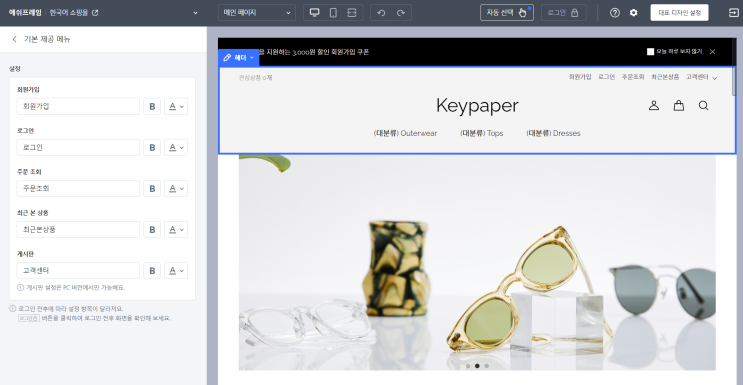
Task: Open 한국어 쇼핑몰 external link icon
Action: click(95, 13)
